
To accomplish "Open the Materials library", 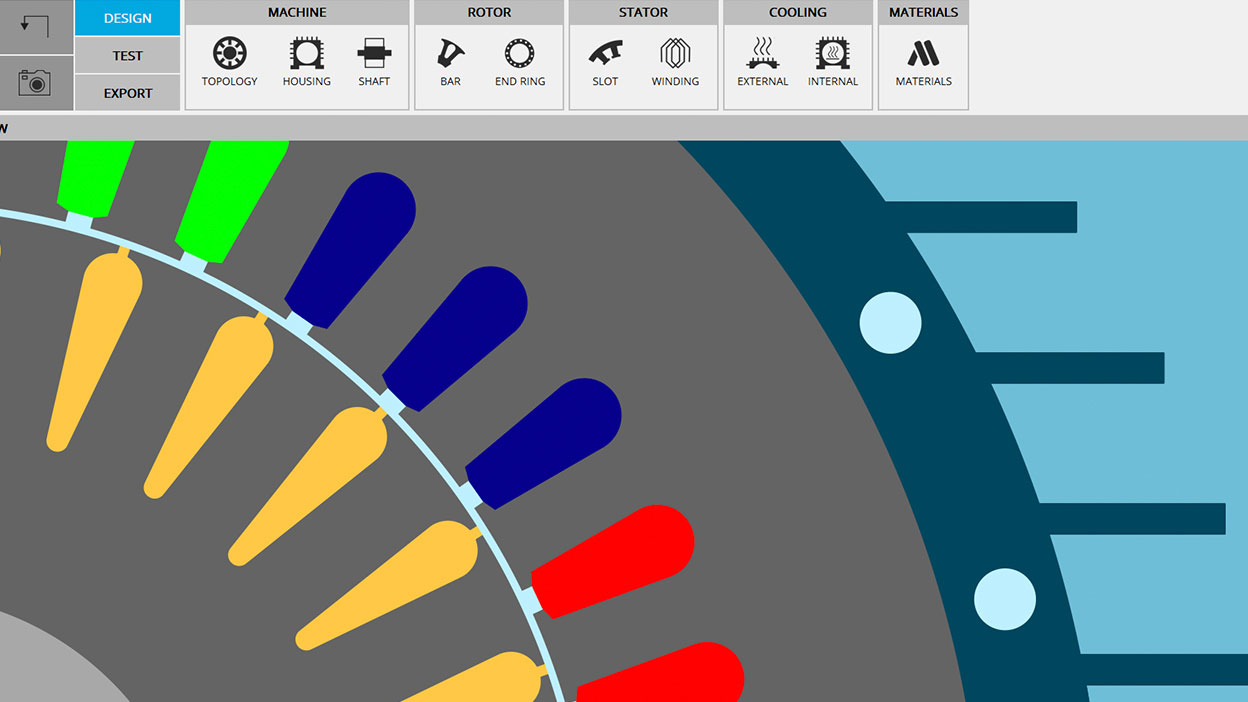I will click(923, 62).
